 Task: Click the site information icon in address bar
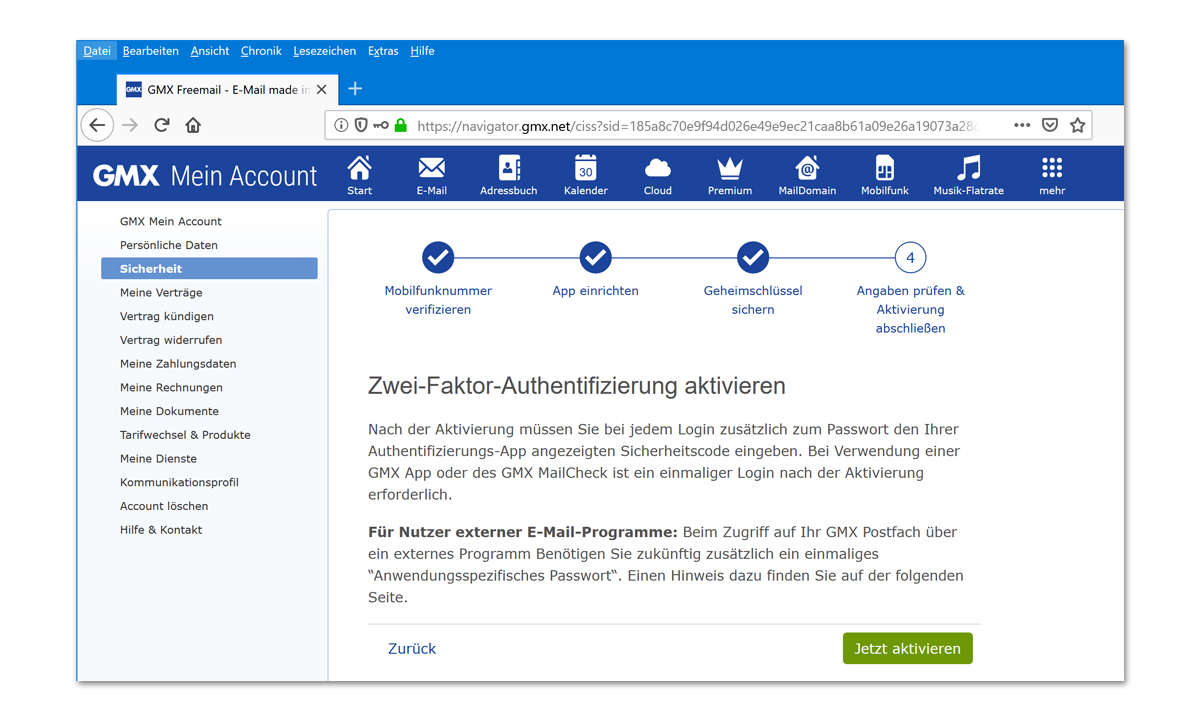(341, 125)
